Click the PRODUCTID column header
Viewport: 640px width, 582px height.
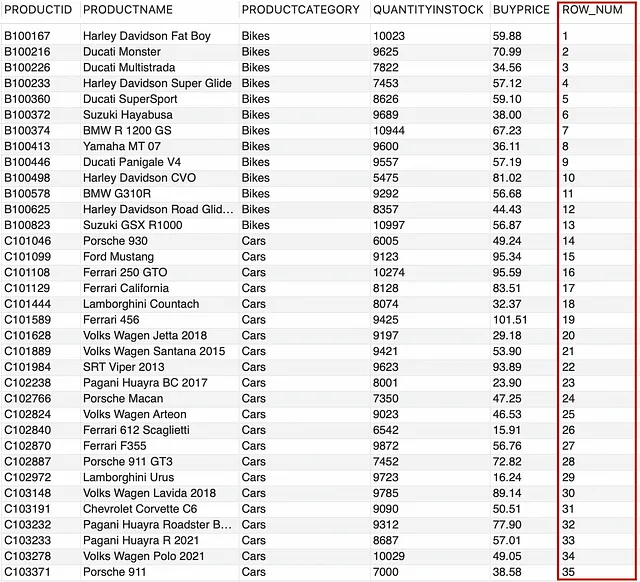[x=38, y=9]
